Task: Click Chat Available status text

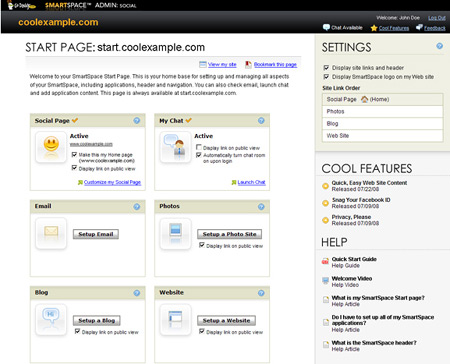Action: [x=347, y=28]
